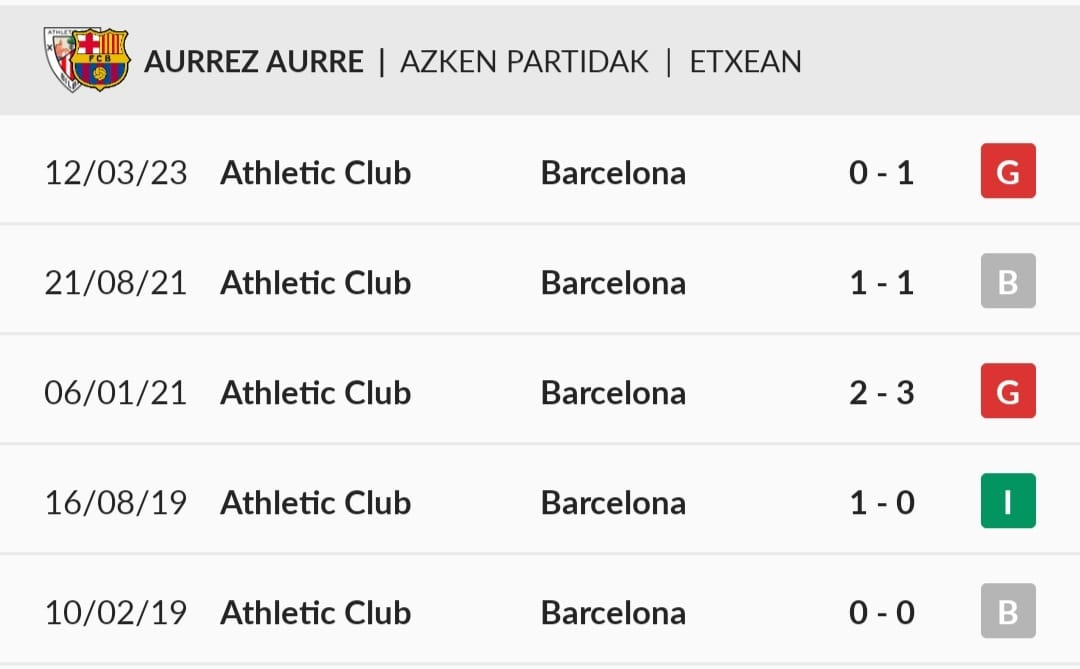Click red G badge for 12/03/23 match
Viewport: 1080px width, 669px height.
click(1008, 171)
